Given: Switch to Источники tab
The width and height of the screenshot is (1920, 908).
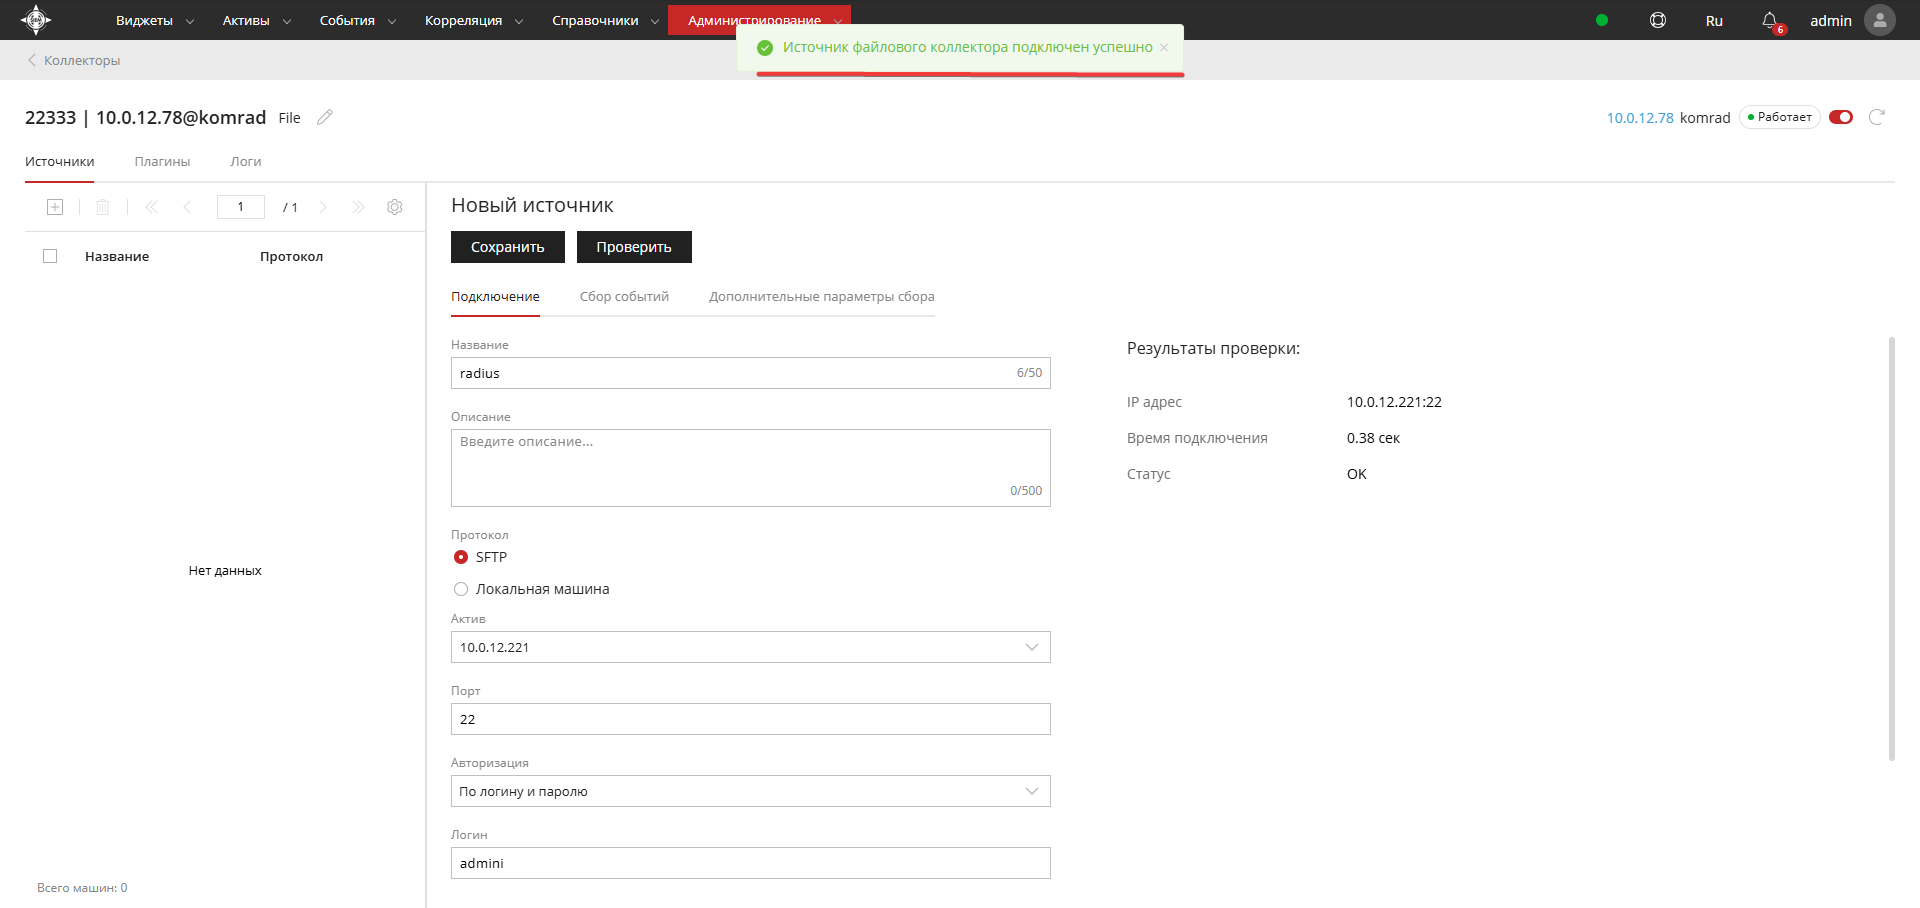Looking at the screenshot, I should [x=60, y=161].
